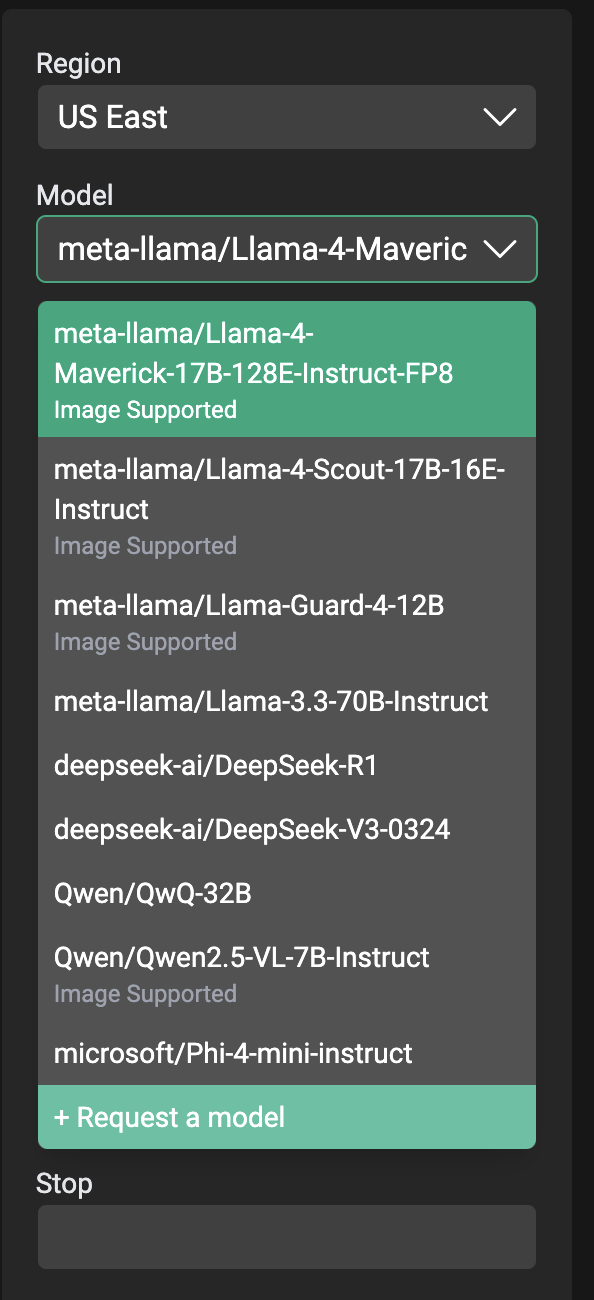This screenshot has height=1300, width=594.
Task: Select deepseek-ai/DeepSeek-V3-0324 model
Action: pyautogui.click(x=287, y=829)
